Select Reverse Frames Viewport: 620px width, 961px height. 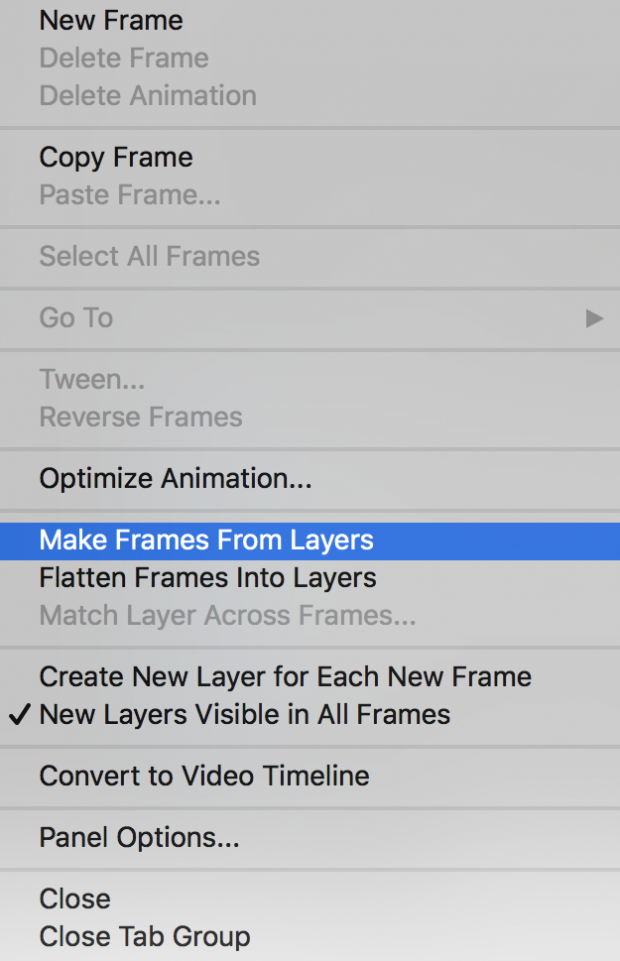click(138, 417)
